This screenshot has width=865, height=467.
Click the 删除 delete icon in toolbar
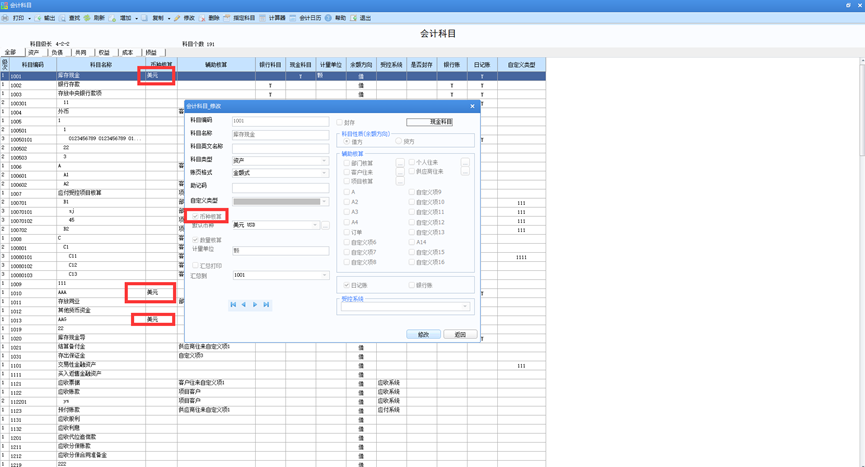click(x=202, y=18)
